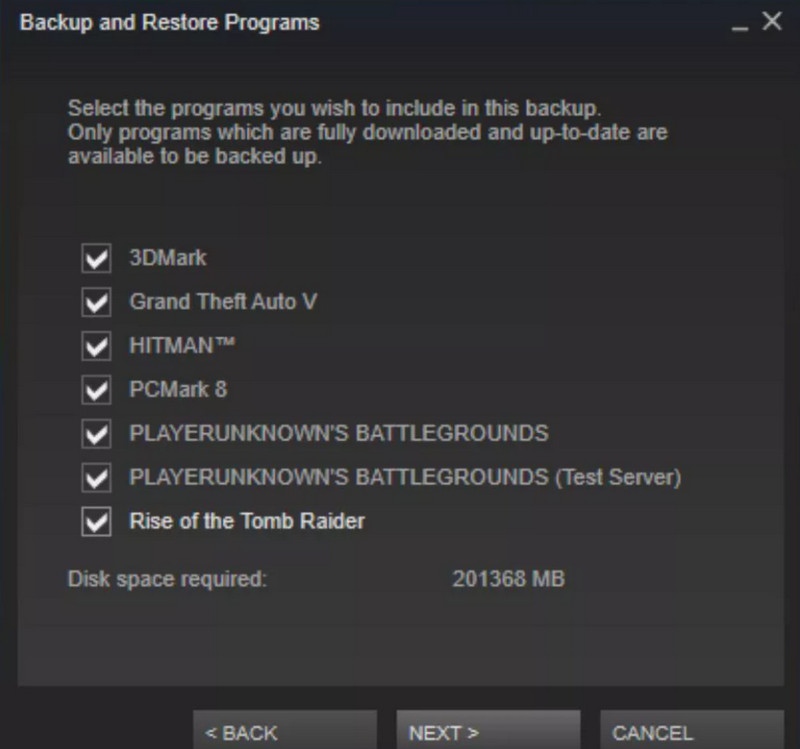
Task: Click the 201368 MB disk space value
Action: coord(509,579)
